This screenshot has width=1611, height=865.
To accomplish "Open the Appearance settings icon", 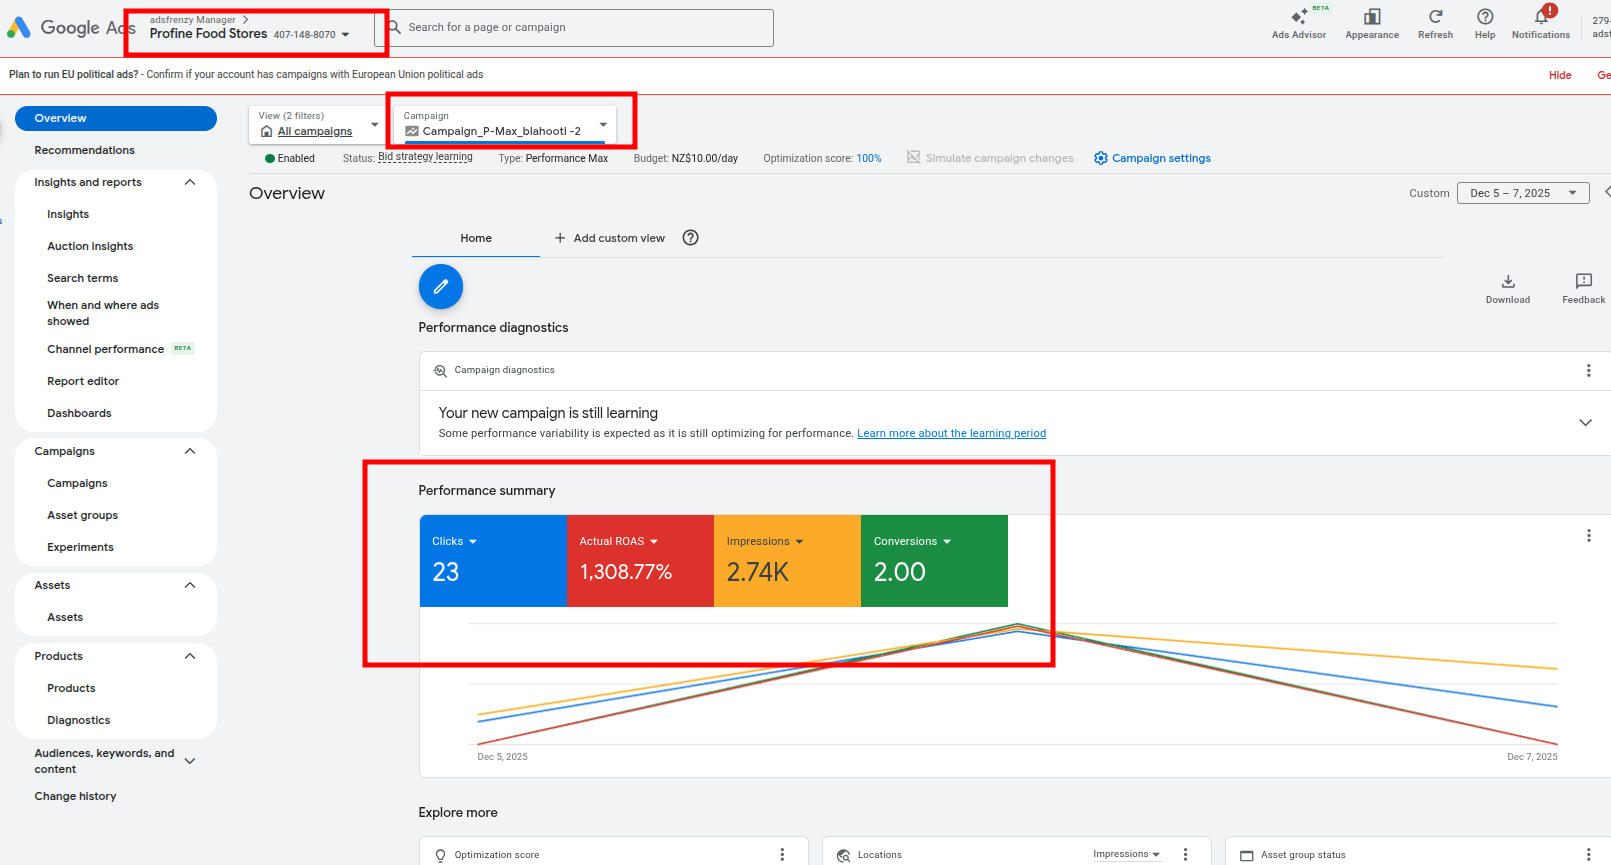I will 1372,17.
